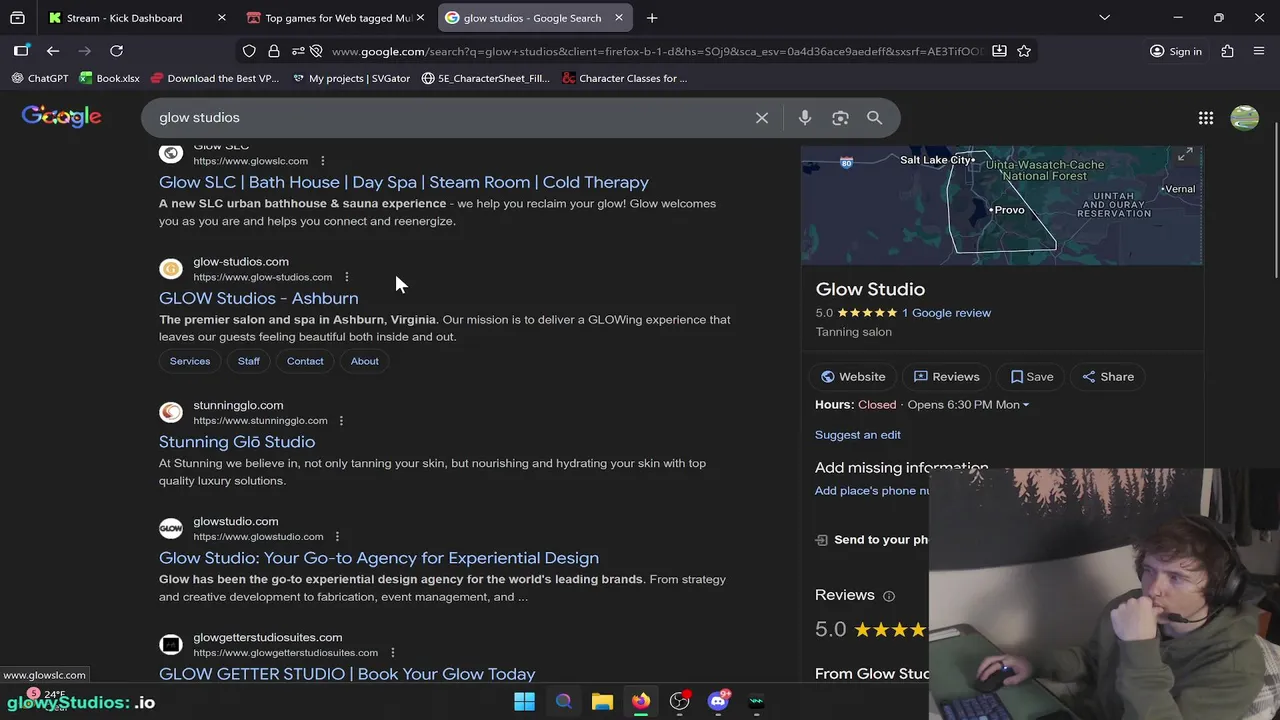This screenshot has width=1280, height=720.
Task: Click the Services sitelink chip
Action: click(190, 361)
